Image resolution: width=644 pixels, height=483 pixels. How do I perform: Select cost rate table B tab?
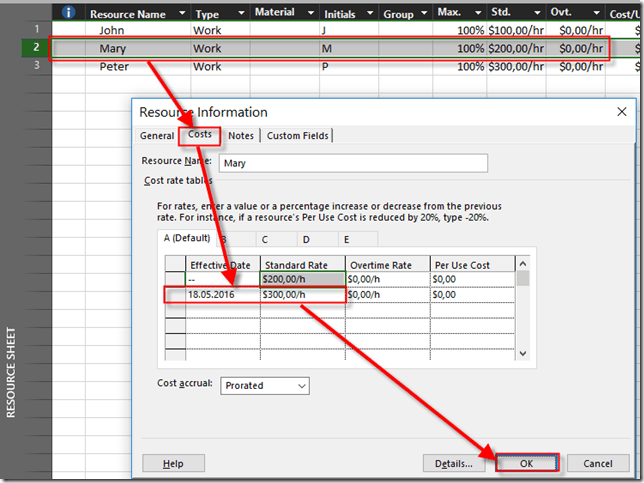(228, 239)
